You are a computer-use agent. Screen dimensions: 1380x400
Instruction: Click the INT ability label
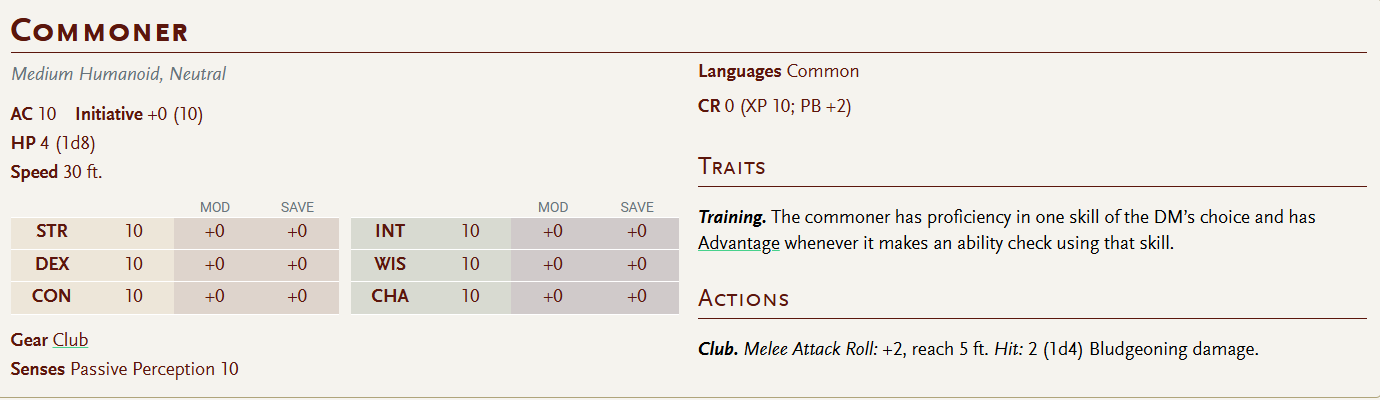(x=390, y=232)
